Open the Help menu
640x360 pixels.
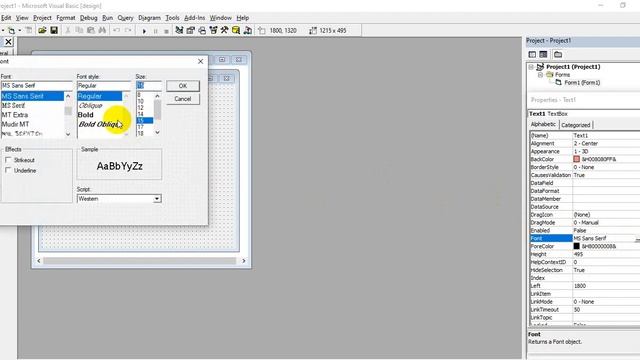tap(243, 18)
